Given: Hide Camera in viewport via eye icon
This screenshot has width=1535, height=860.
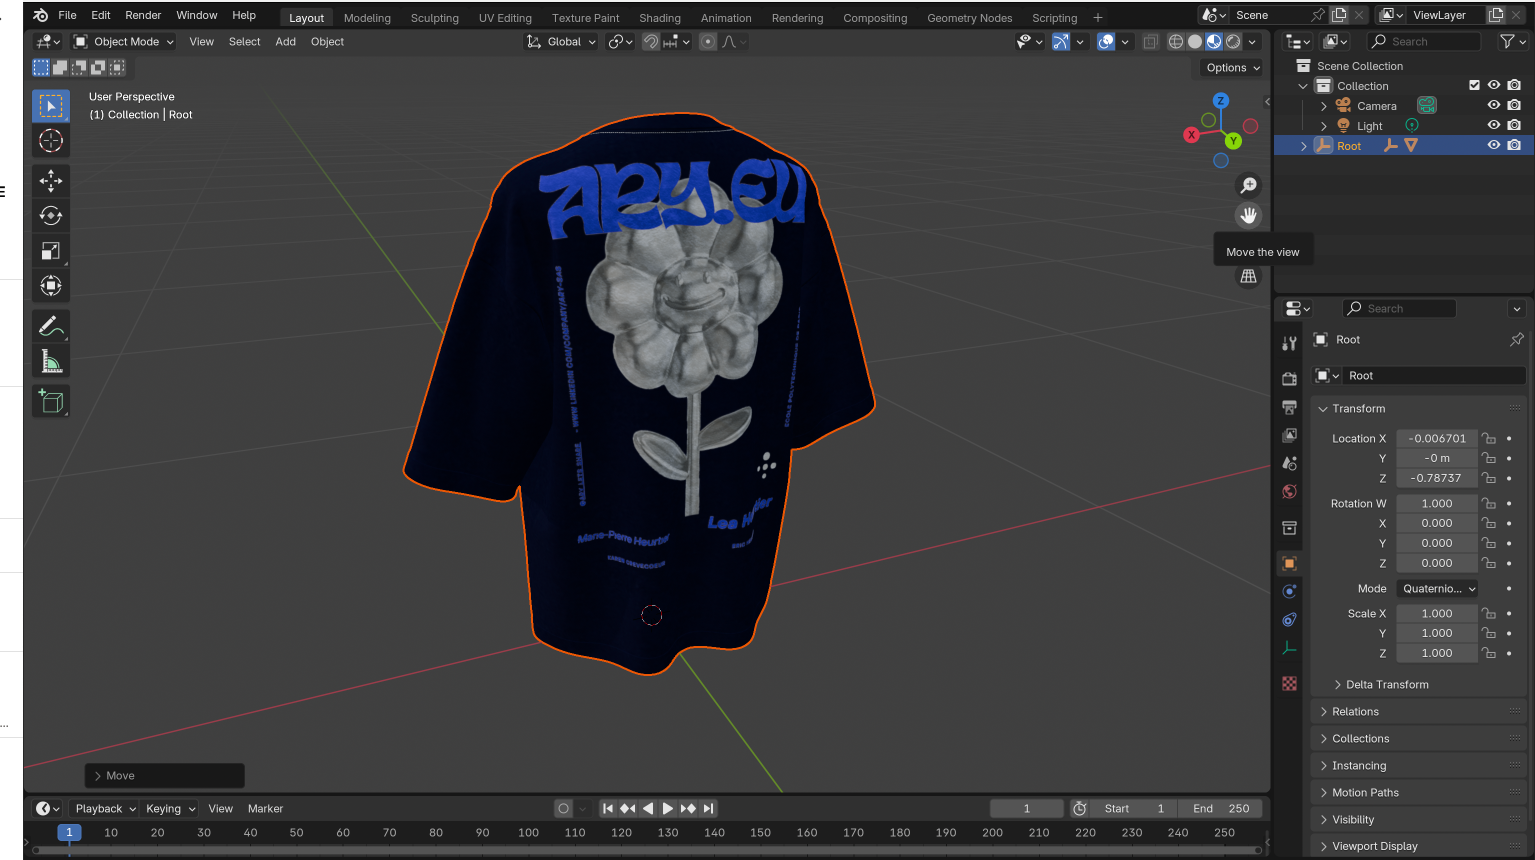Looking at the screenshot, I should [1494, 105].
